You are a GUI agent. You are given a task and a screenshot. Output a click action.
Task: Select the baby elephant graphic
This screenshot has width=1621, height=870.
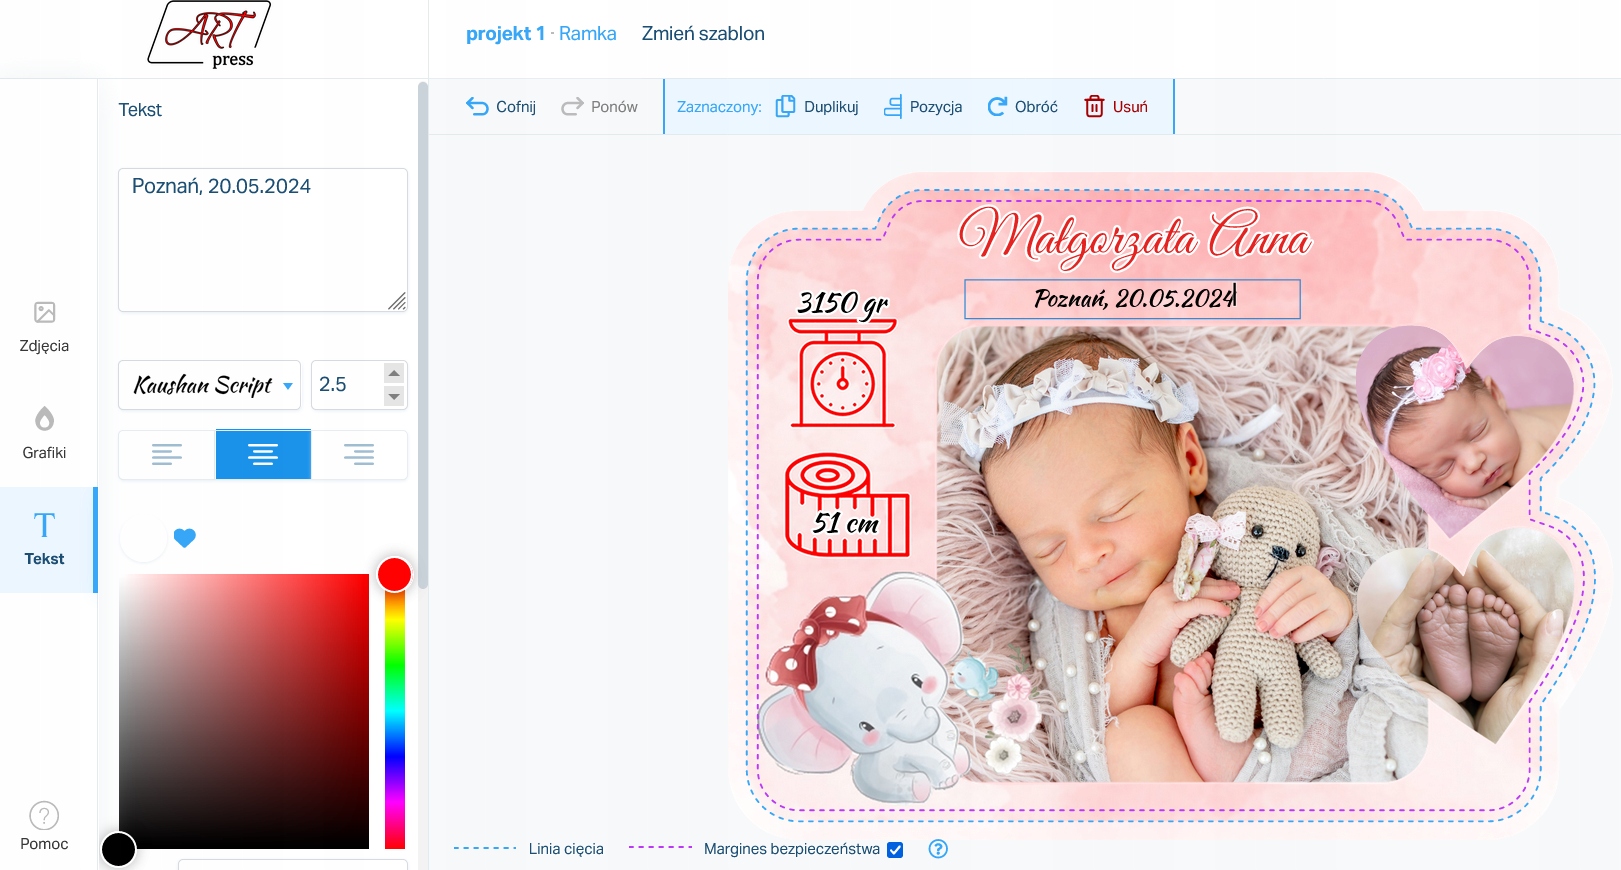tap(862, 688)
